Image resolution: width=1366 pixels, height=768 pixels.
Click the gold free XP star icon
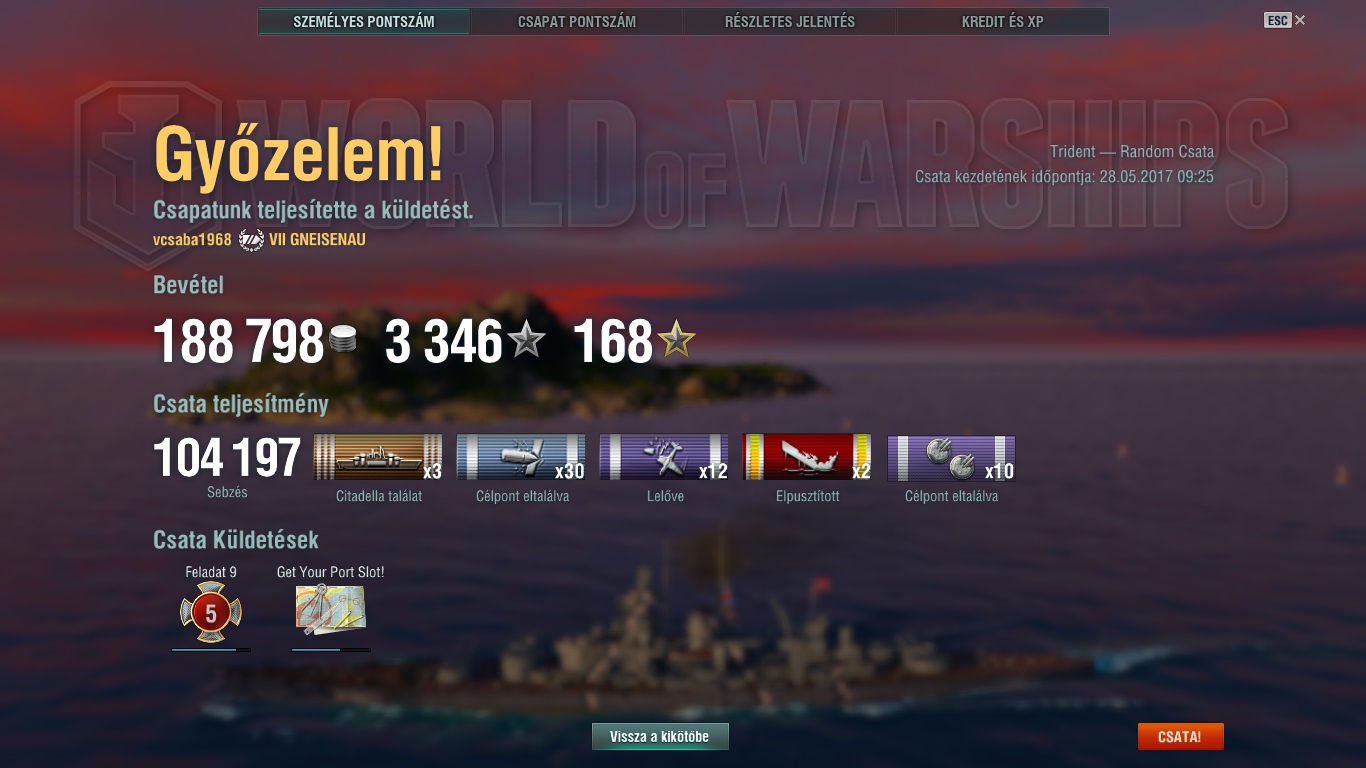676,341
